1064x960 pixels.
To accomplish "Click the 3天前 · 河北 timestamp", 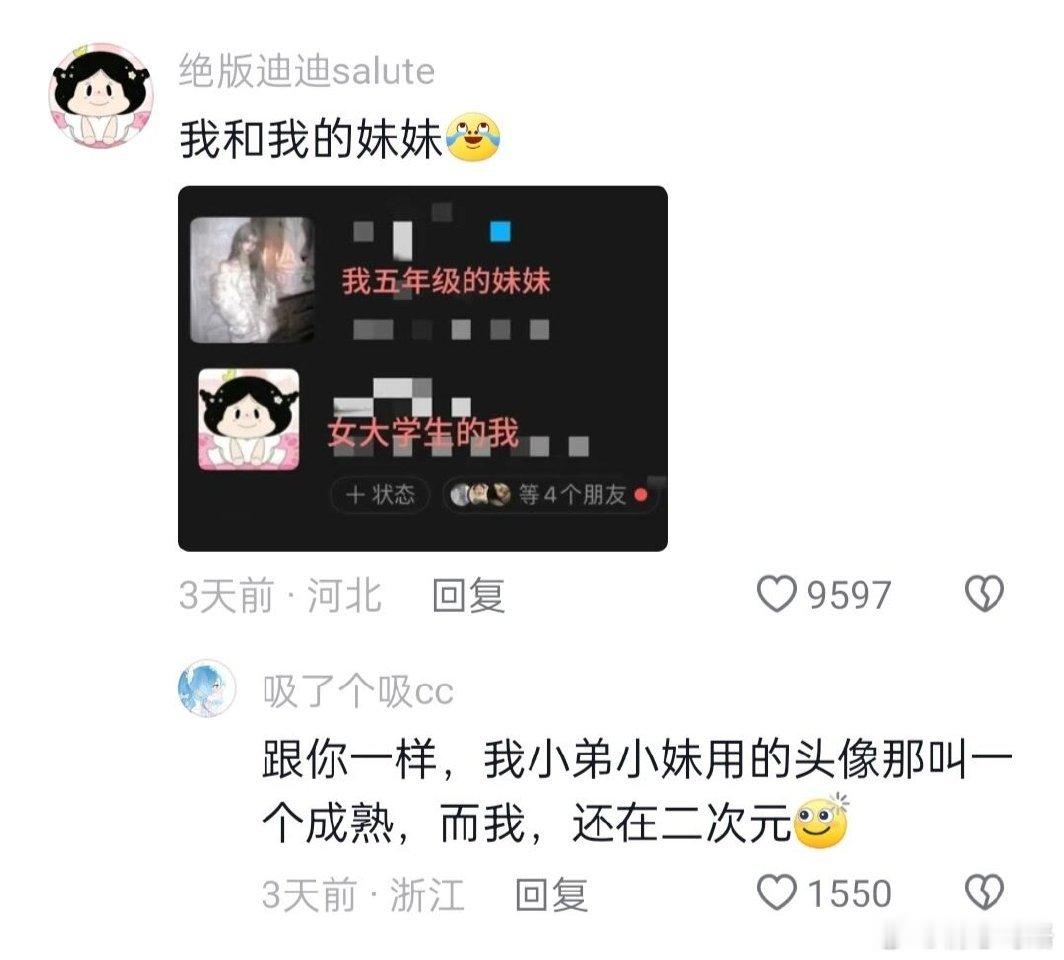I will pos(280,595).
